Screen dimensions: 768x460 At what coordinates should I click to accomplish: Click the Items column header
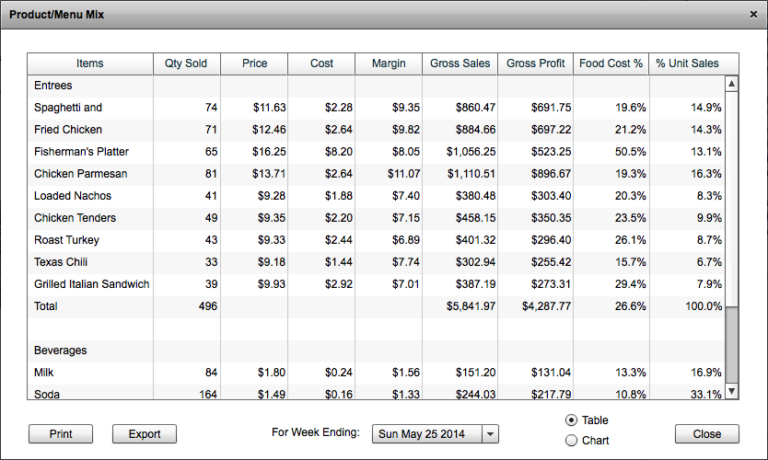pyautogui.click(x=90, y=64)
